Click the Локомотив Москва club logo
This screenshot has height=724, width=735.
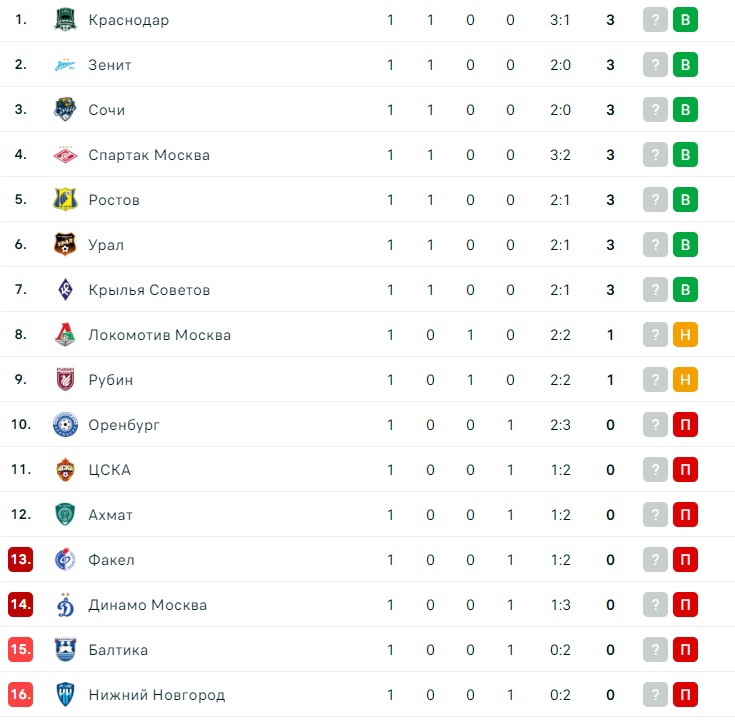click(65, 335)
